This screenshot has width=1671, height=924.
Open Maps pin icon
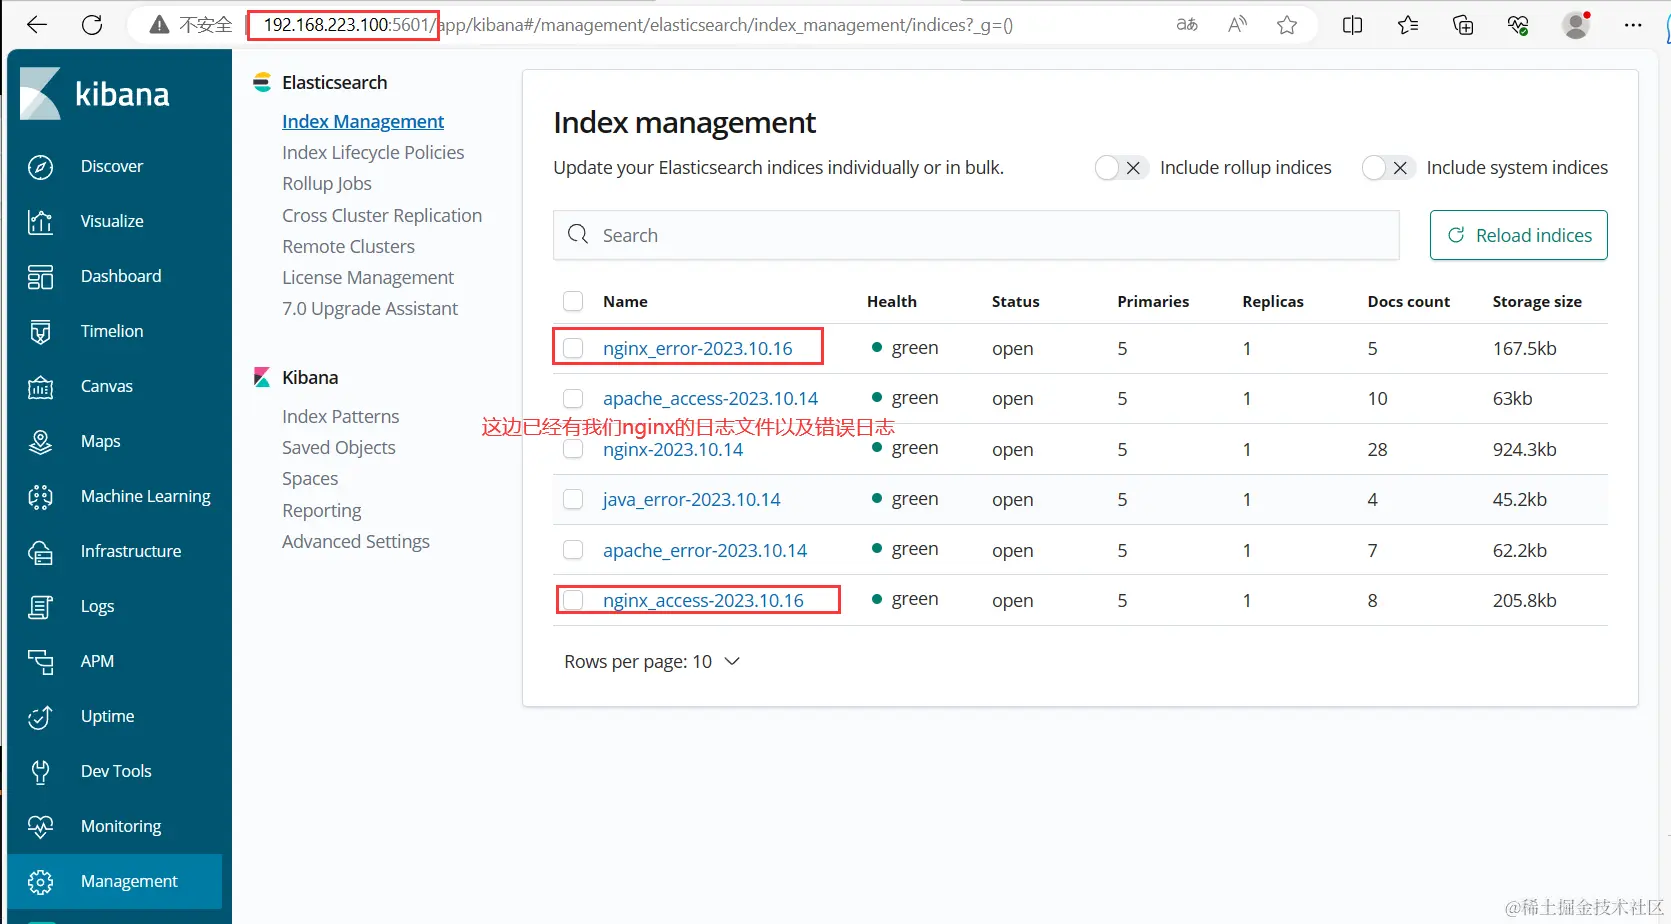tap(40, 442)
